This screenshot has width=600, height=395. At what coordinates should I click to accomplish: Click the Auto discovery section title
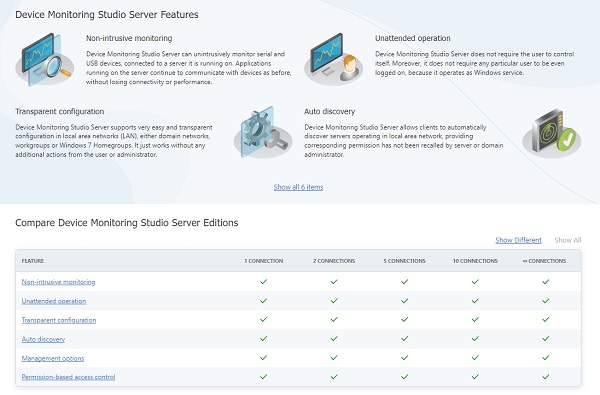(x=329, y=111)
